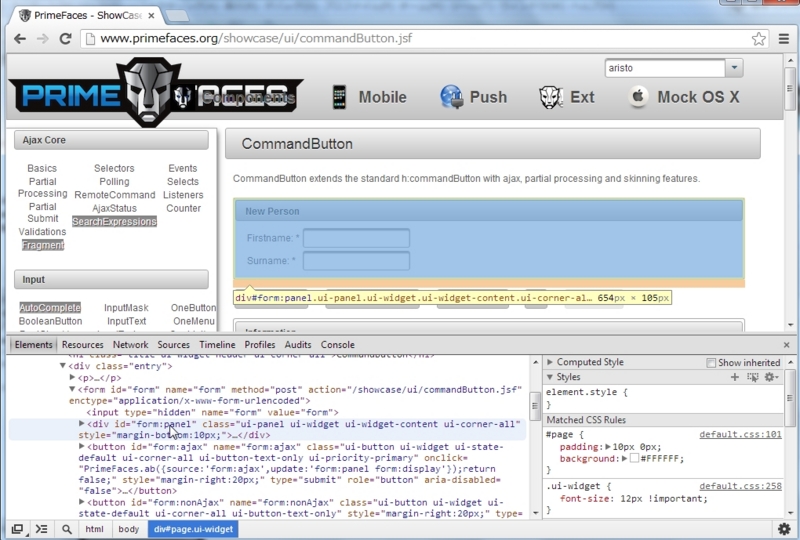Screen dimensions: 800x540
Task: Switch to the Network devtools tab
Action: pos(131,345)
